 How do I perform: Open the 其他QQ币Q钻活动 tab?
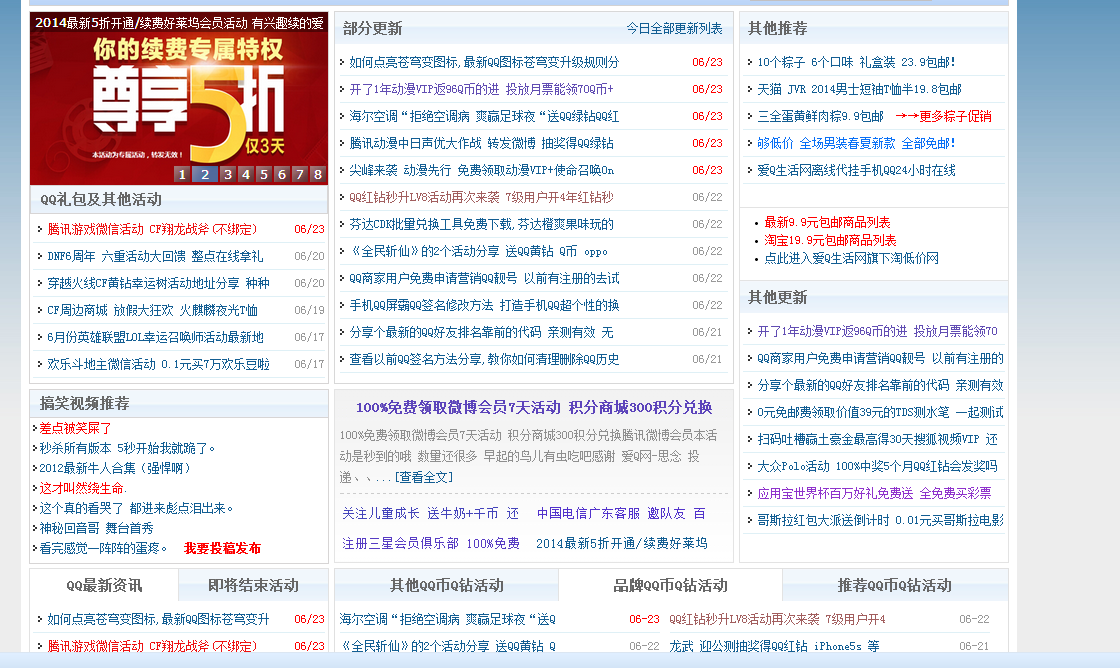pyautogui.click(x=446, y=585)
